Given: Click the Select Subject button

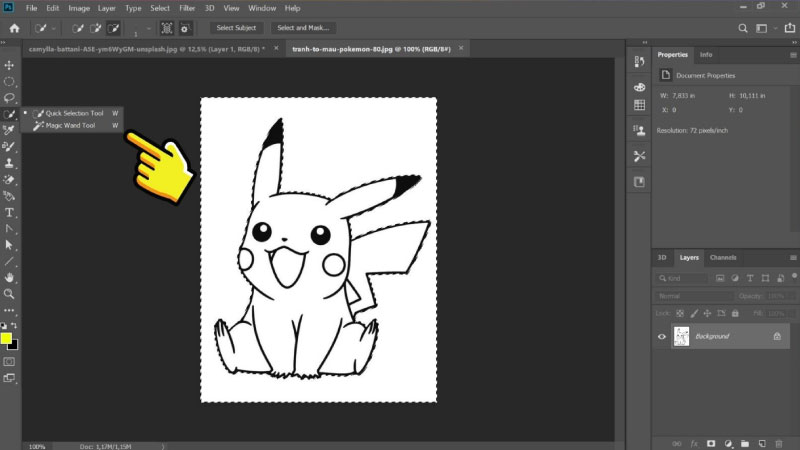Looking at the screenshot, I should coord(236,28).
